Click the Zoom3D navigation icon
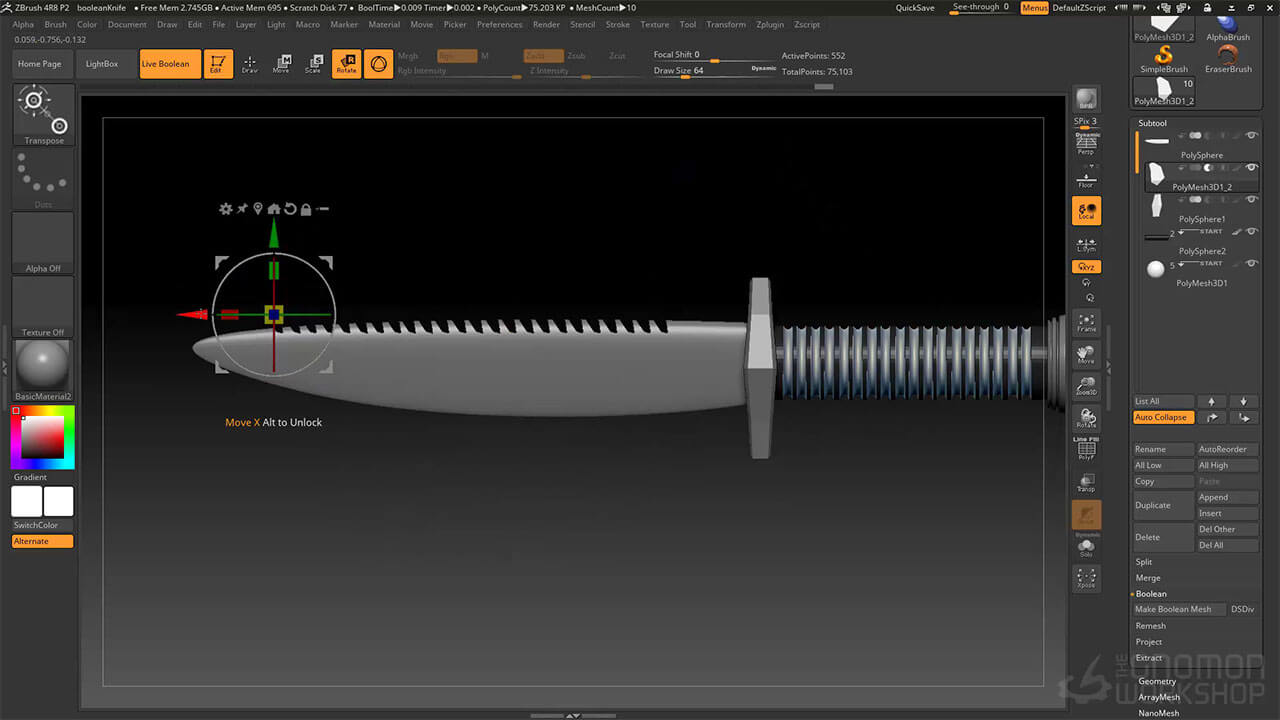 point(1086,387)
